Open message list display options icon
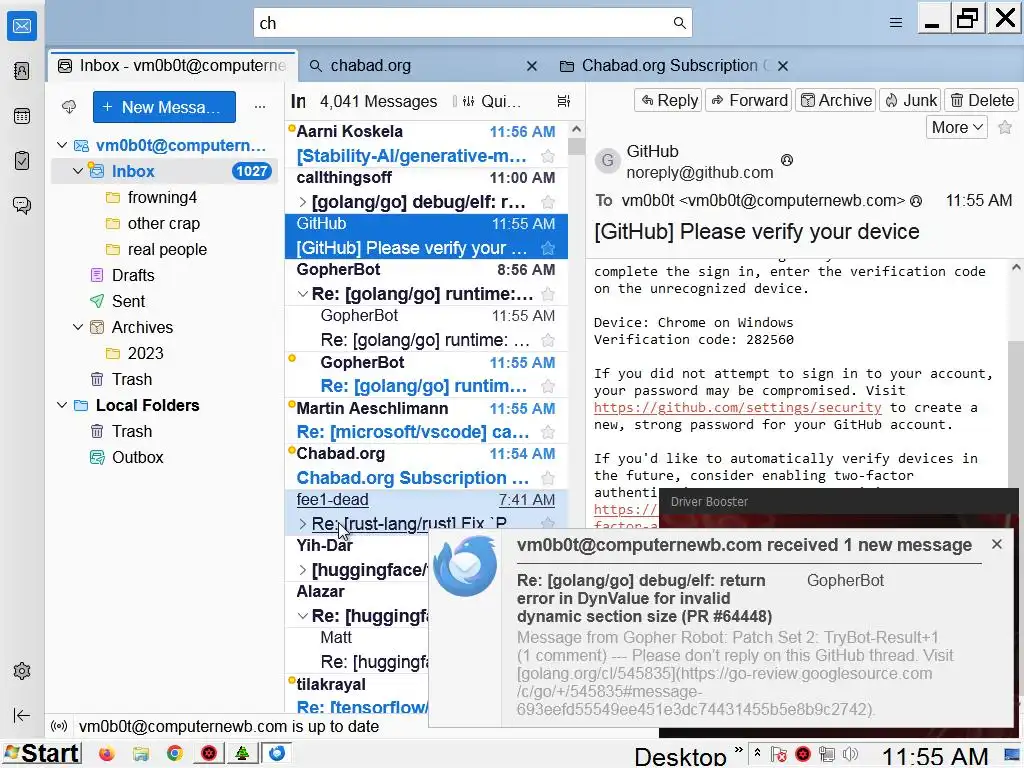Viewport: 1024px width, 768px height. [x=564, y=101]
